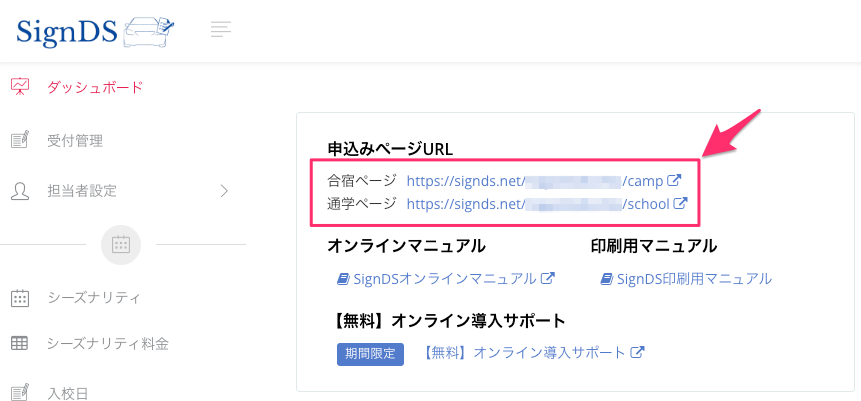This screenshot has width=861, height=401.
Task: Select シーズナリティ料金 in sidebar
Action: click(108, 344)
